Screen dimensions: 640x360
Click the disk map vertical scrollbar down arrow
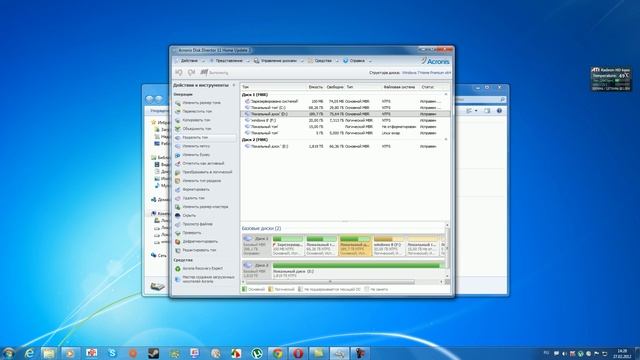(447, 277)
